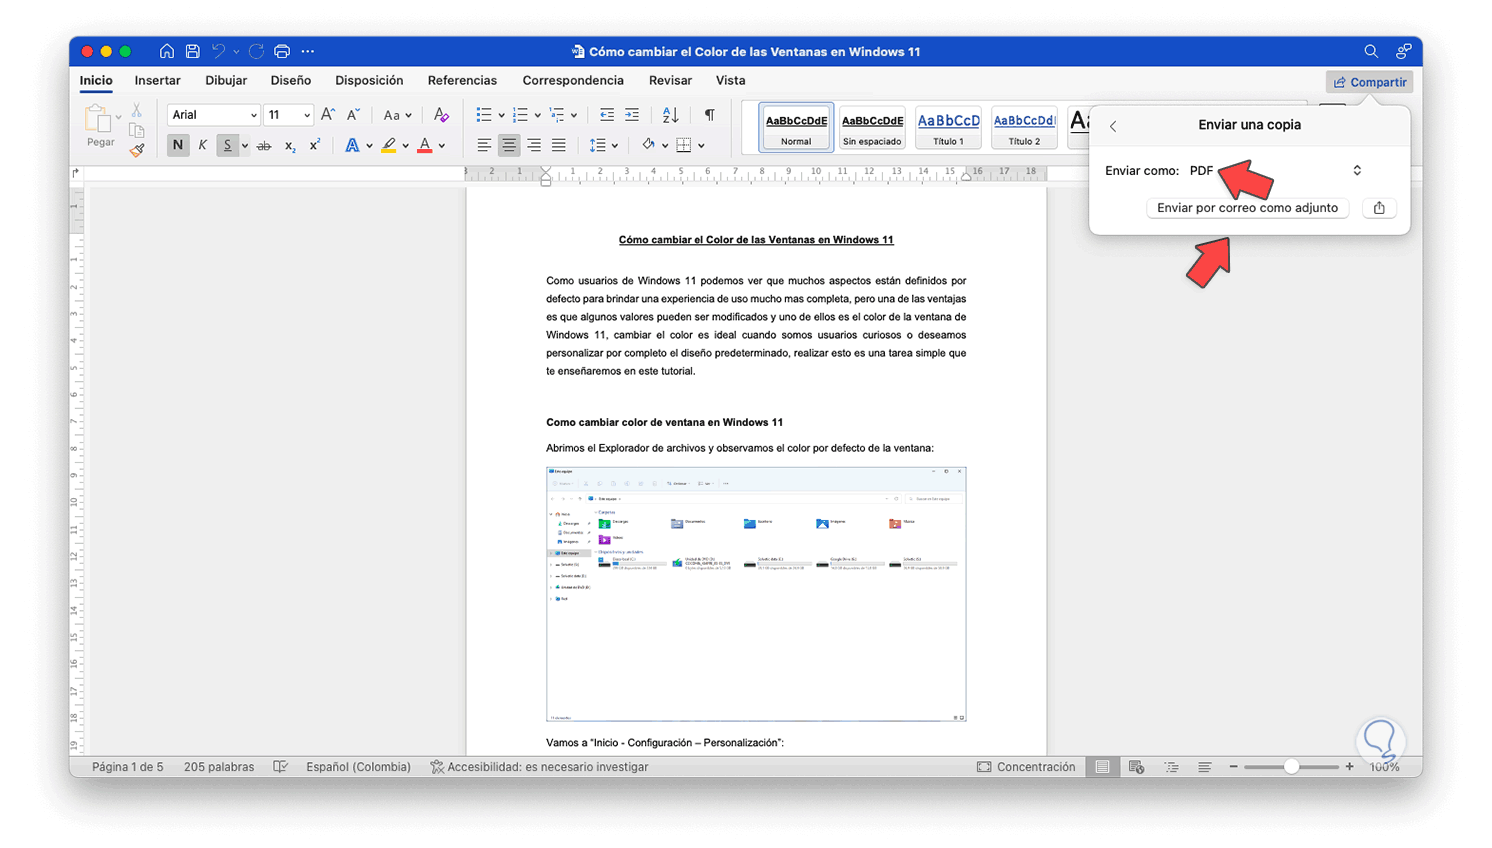Switch to the Dibujar tab
The width and height of the screenshot is (1492, 848).
tap(226, 80)
